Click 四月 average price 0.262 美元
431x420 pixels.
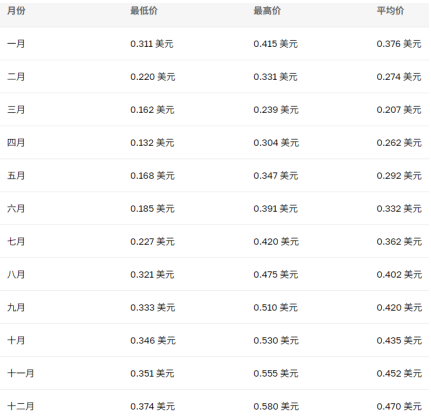[x=399, y=143]
